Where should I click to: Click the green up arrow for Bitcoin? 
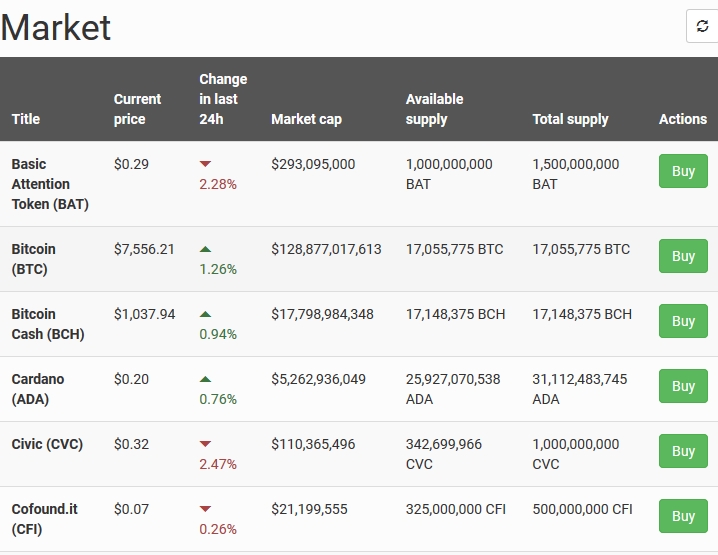coord(205,249)
